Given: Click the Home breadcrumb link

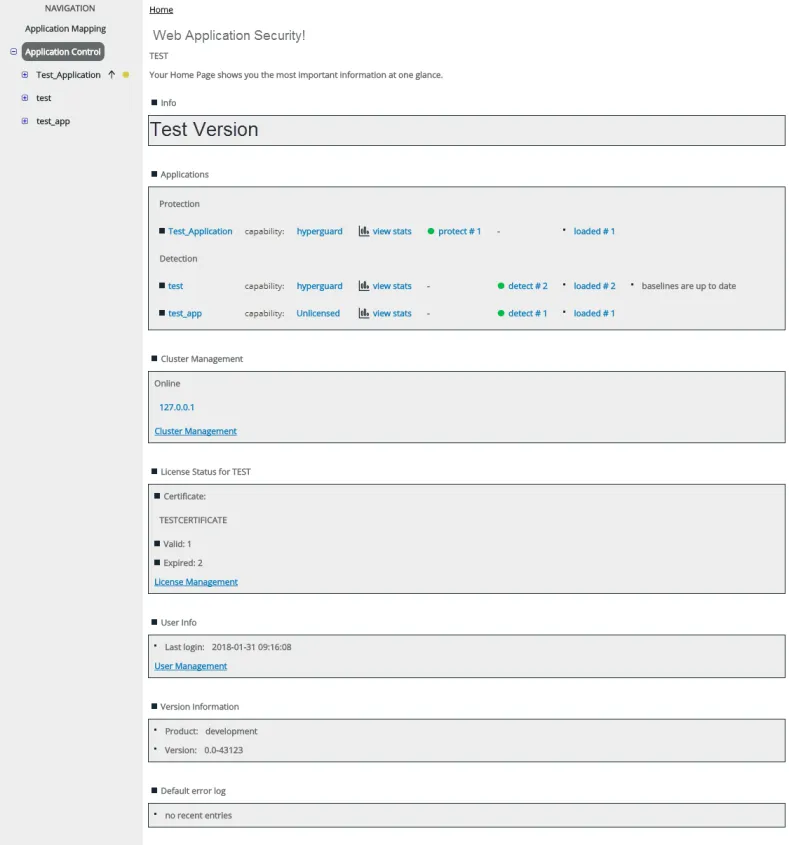Looking at the screenshot, I should click(x=161, y=10).
